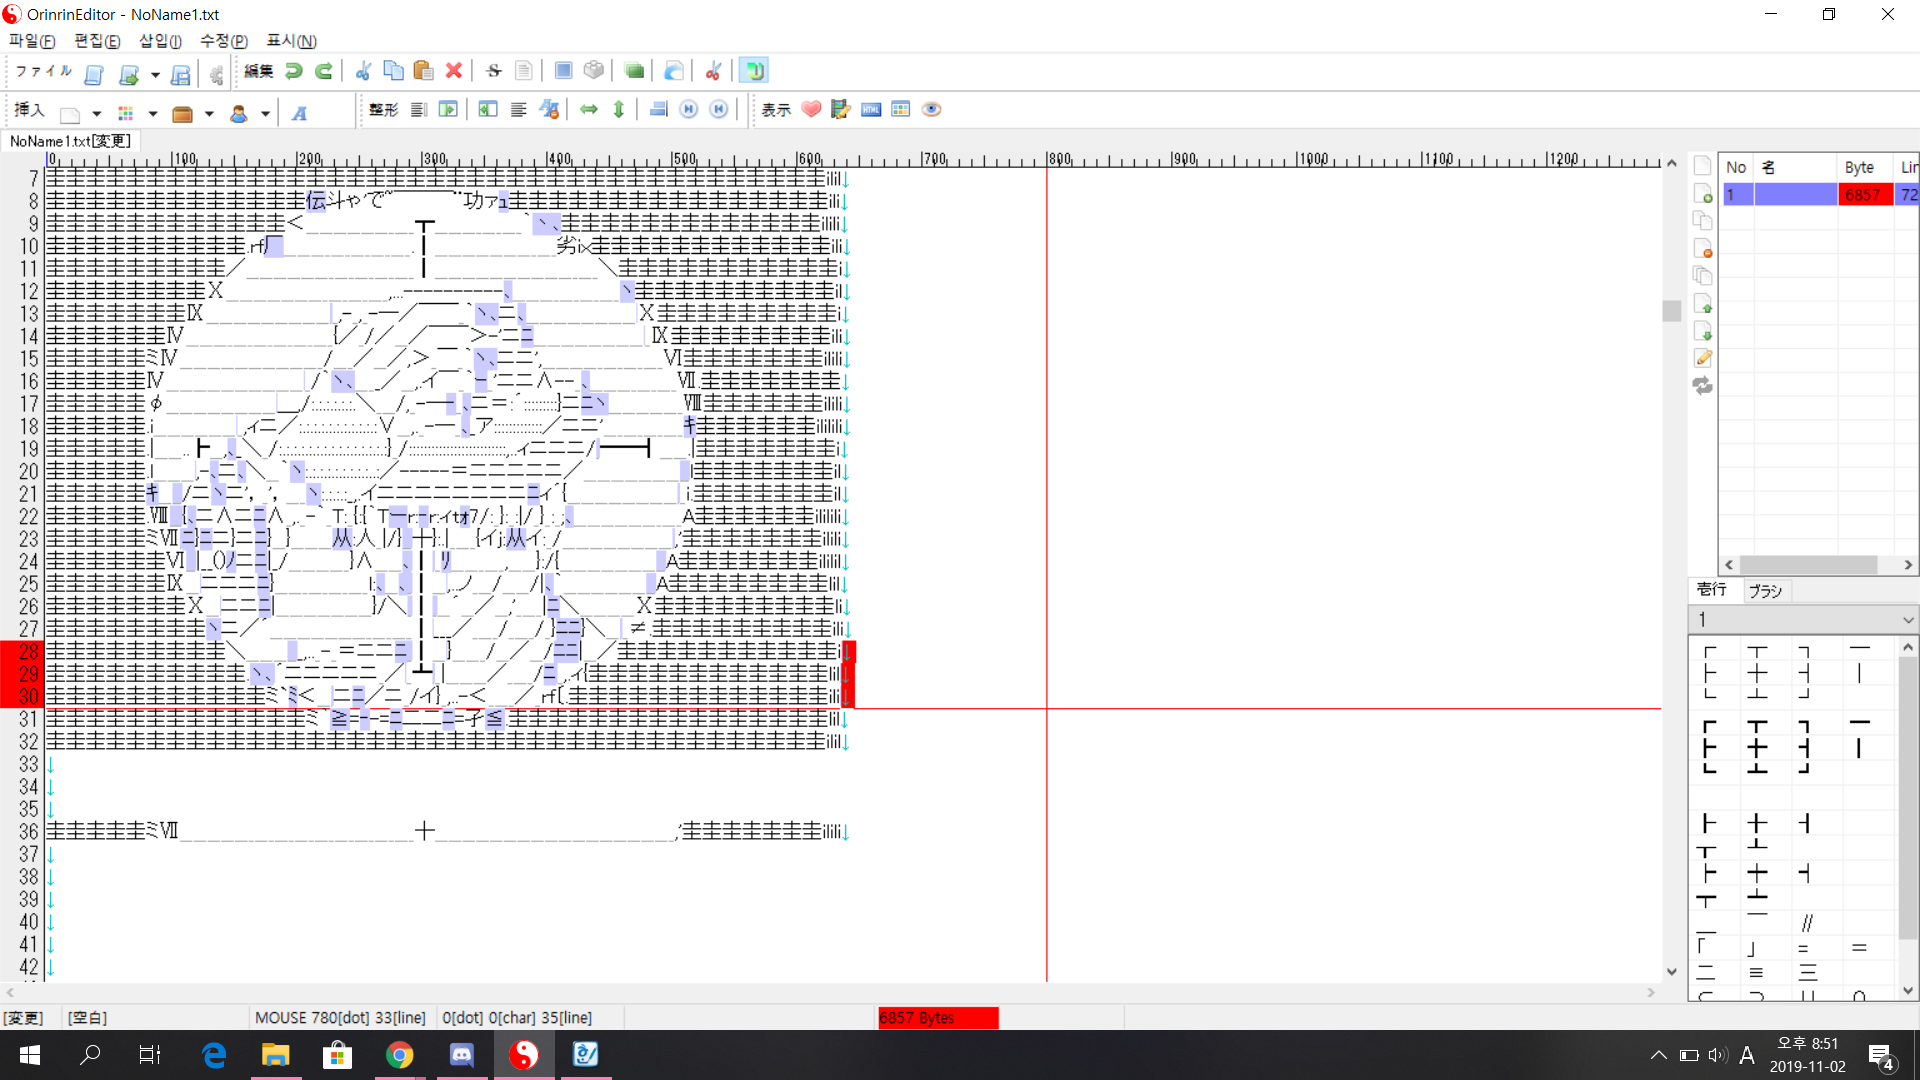Click the scissors cut icon
This screenshot has height=1080, width=1920.
(x=363, y=71)
